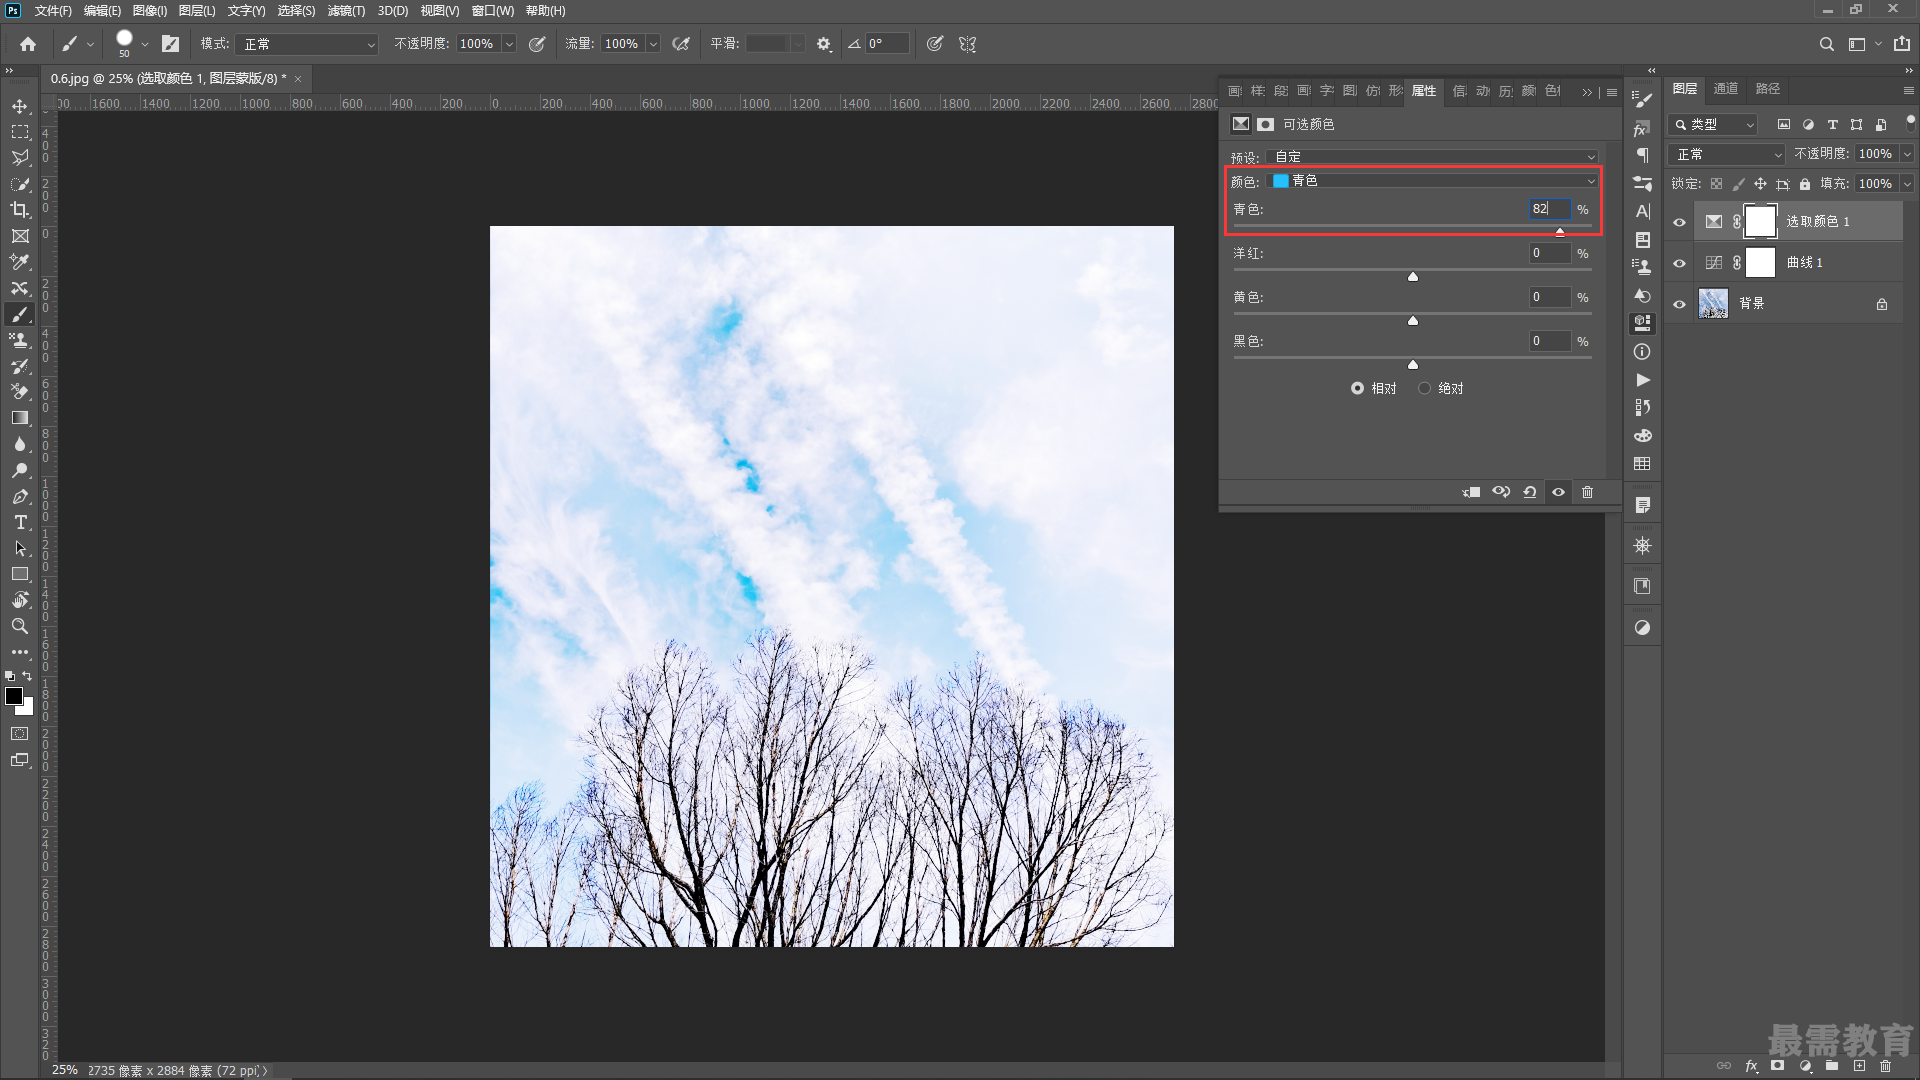Delete the adjustment layer via trash icon

point(1587,492)
